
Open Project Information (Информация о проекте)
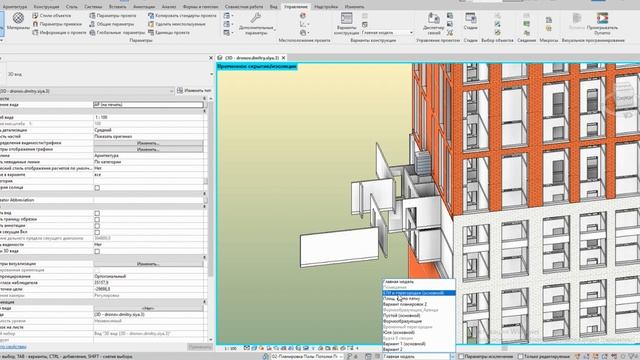coord(59,32)
